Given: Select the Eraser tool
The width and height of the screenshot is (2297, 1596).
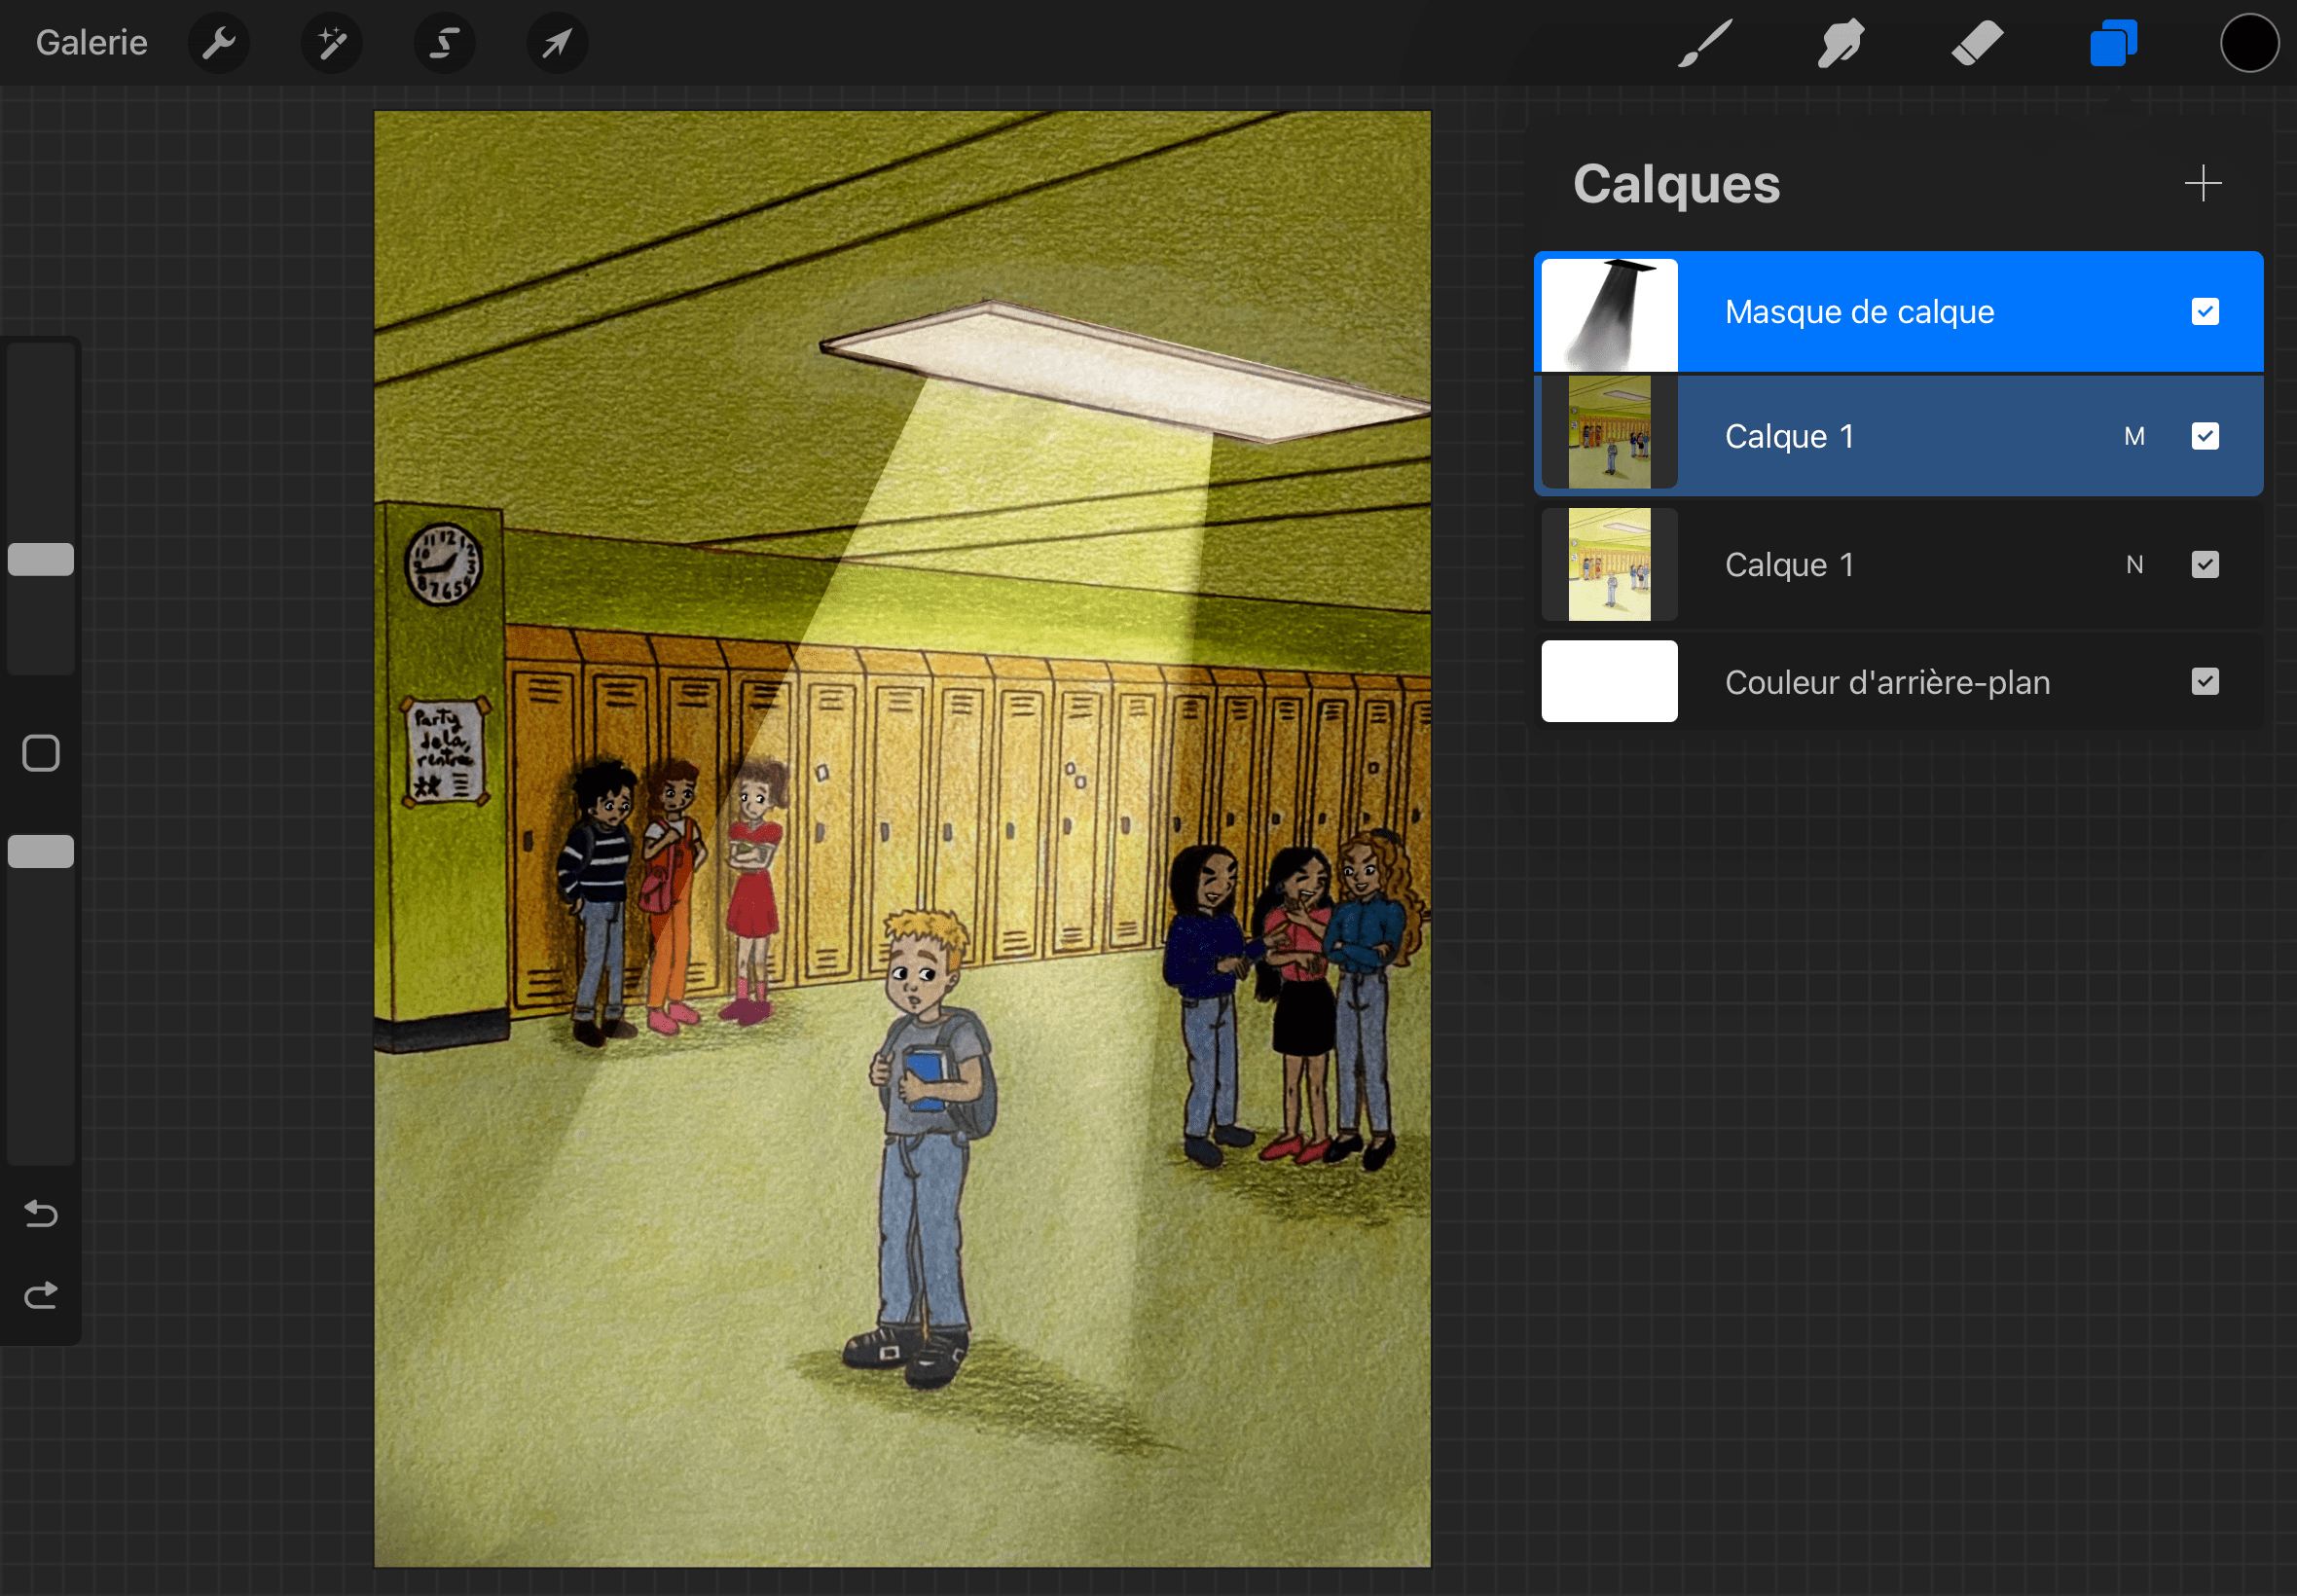Looking at the screenshot, I should (1976, 43).
